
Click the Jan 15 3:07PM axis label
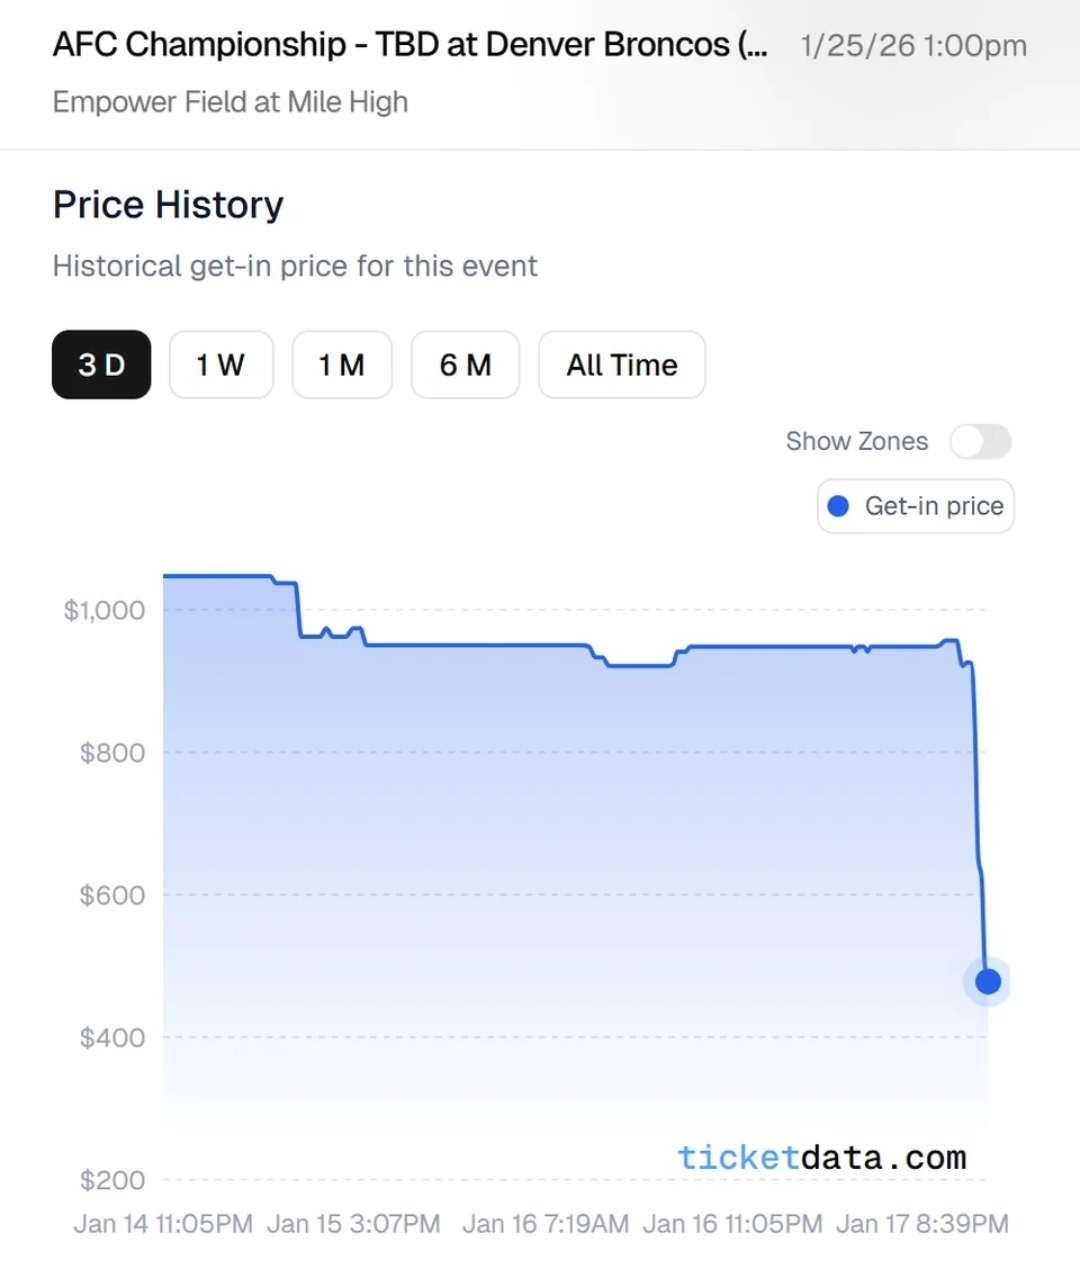click(354, 1224)
